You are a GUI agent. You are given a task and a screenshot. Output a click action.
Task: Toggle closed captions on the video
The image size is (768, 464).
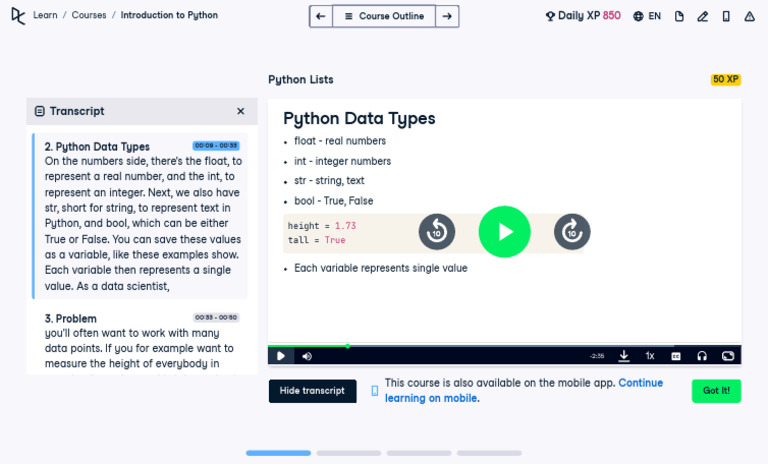(x=676, y=356)
